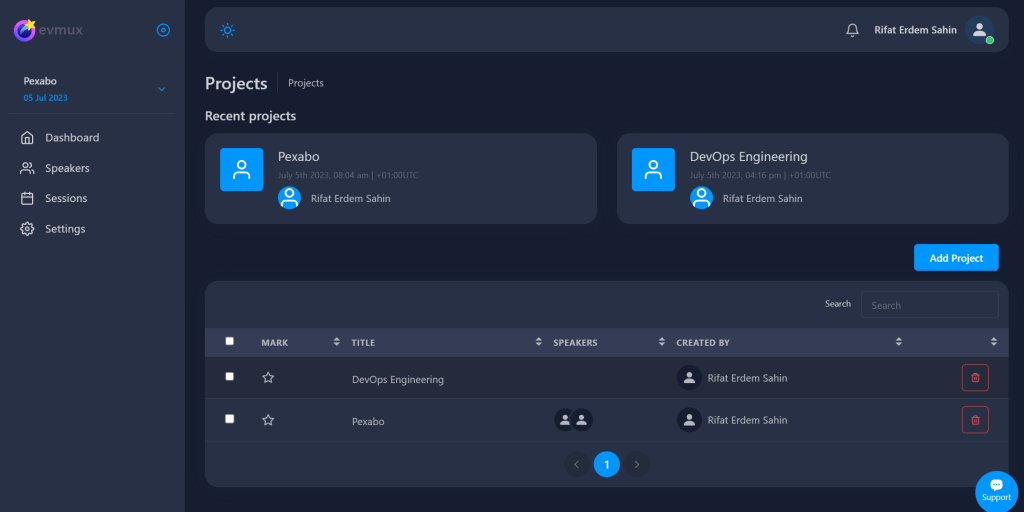This screenshot has width=1024, height=512.
Task: Click speaker avatars in Pexabo row
Action: [x=573, y=420]
